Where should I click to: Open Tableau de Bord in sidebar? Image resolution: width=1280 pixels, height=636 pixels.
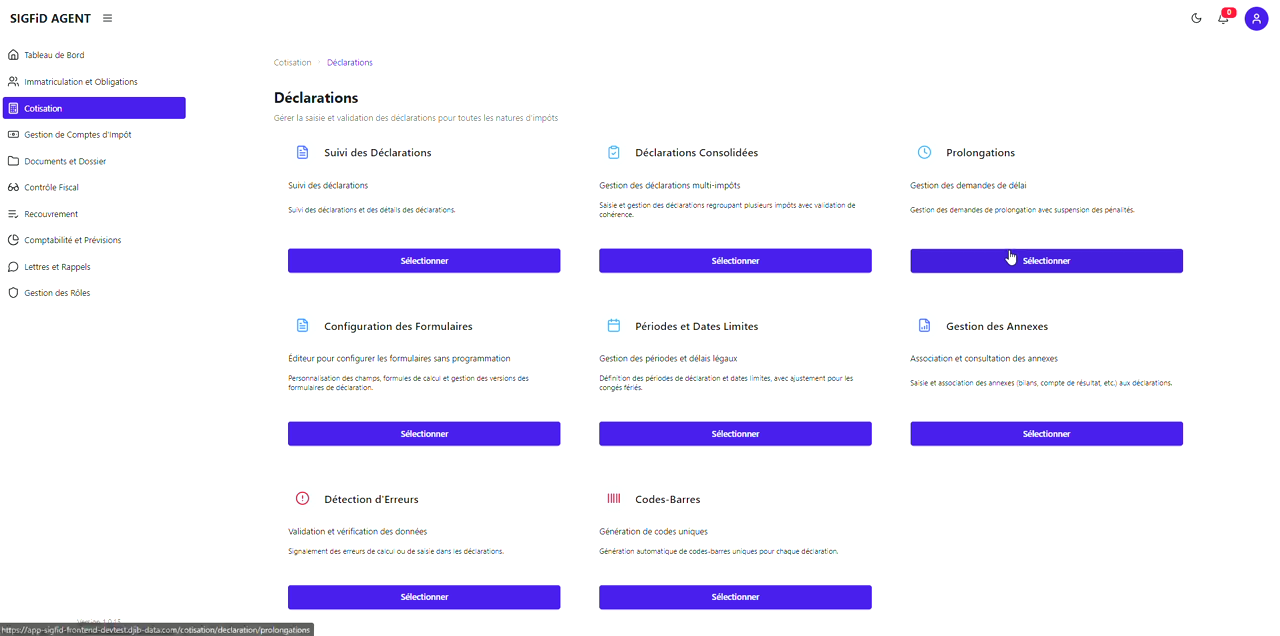(x=54, y=55)
